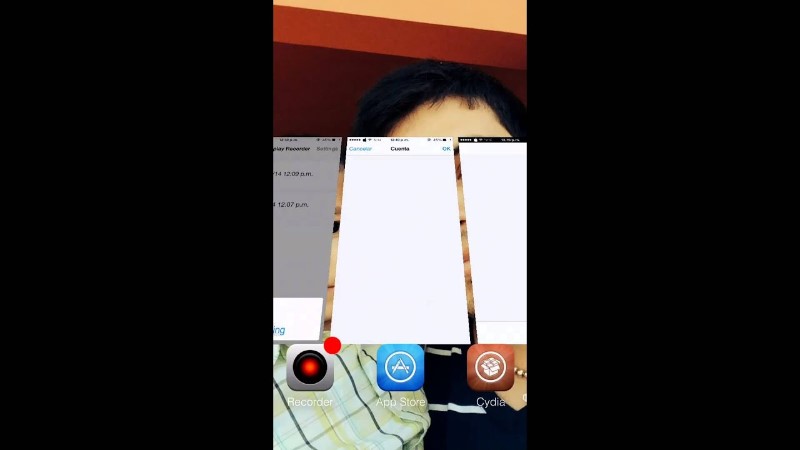Tap the Cuenta title in navigation bar
The height and width of the screenshot is (450, 800).
point(400,149)
